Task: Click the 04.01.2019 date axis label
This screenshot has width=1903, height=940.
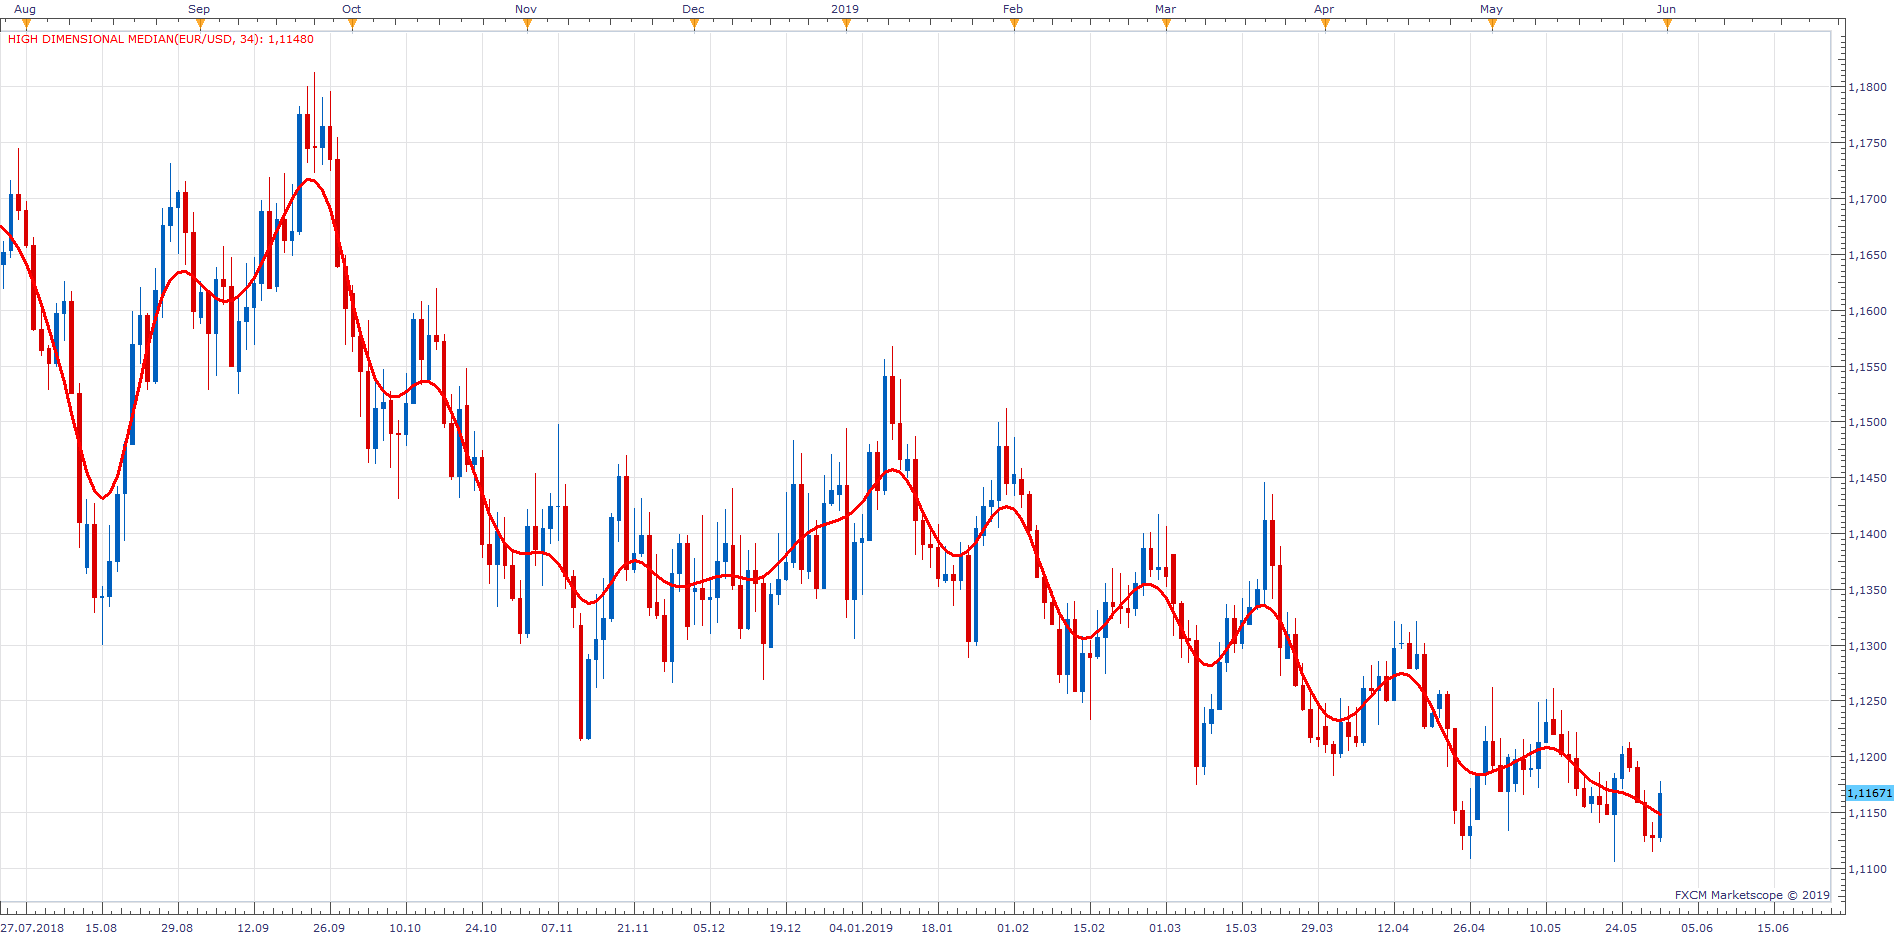Action: [861, 928]
